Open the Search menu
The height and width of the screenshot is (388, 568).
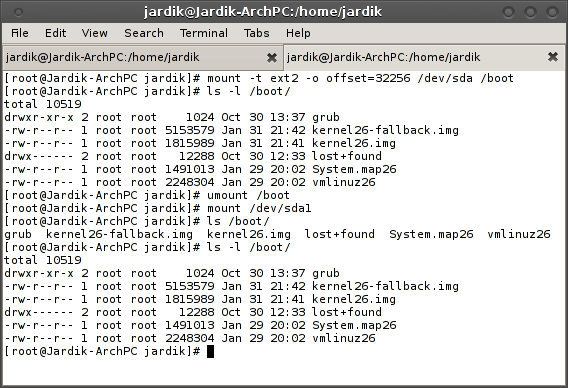coord(144,33)
